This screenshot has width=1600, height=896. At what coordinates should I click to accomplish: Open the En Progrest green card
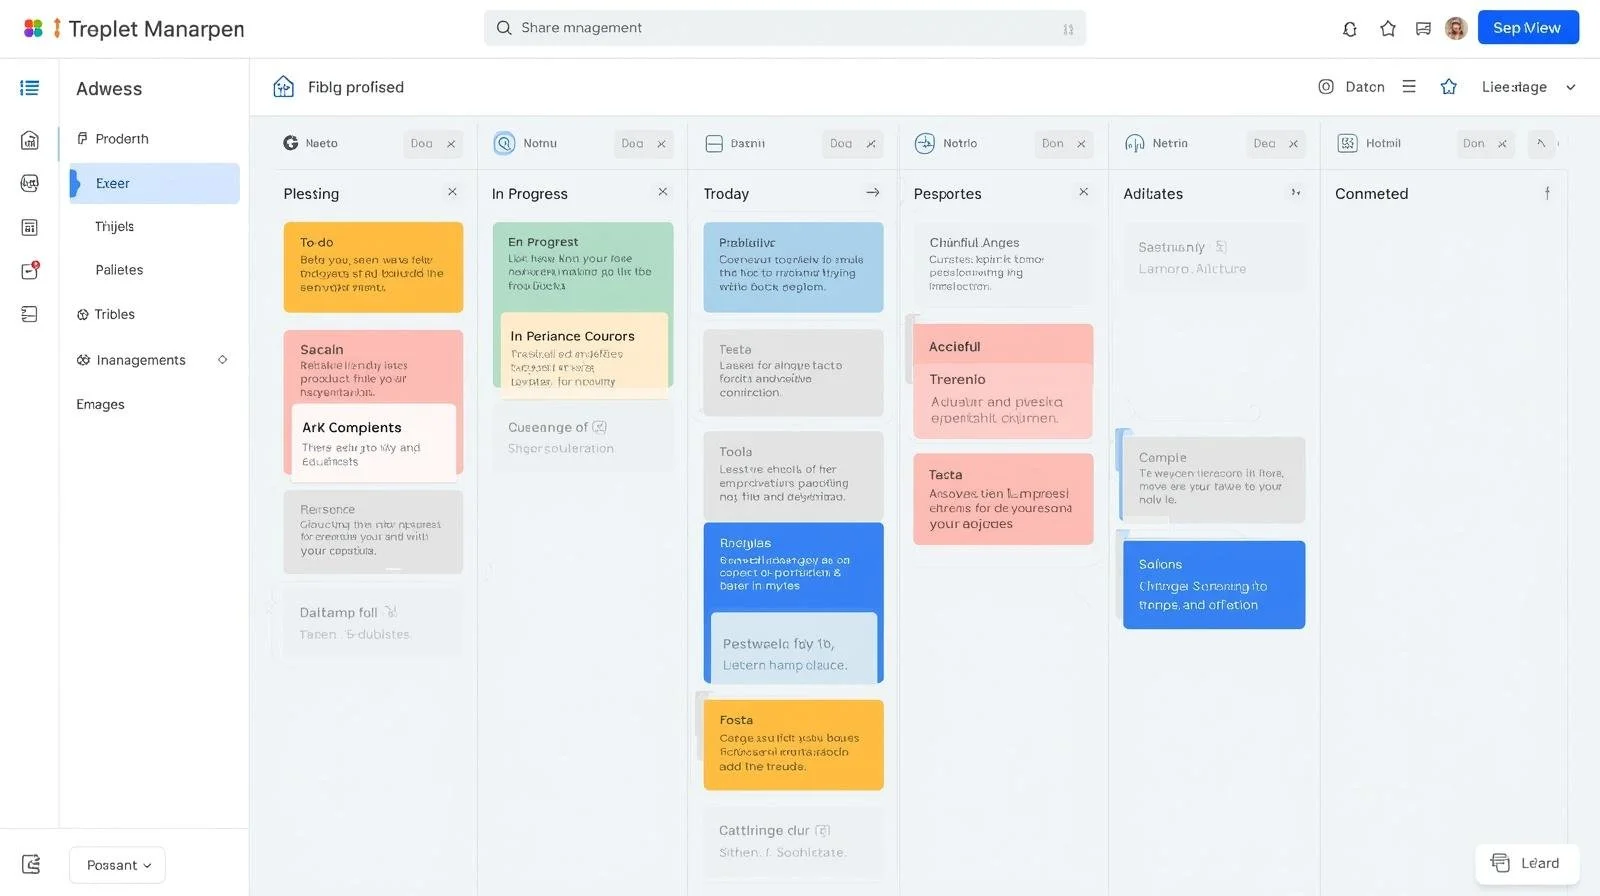[x=583, y=265]
